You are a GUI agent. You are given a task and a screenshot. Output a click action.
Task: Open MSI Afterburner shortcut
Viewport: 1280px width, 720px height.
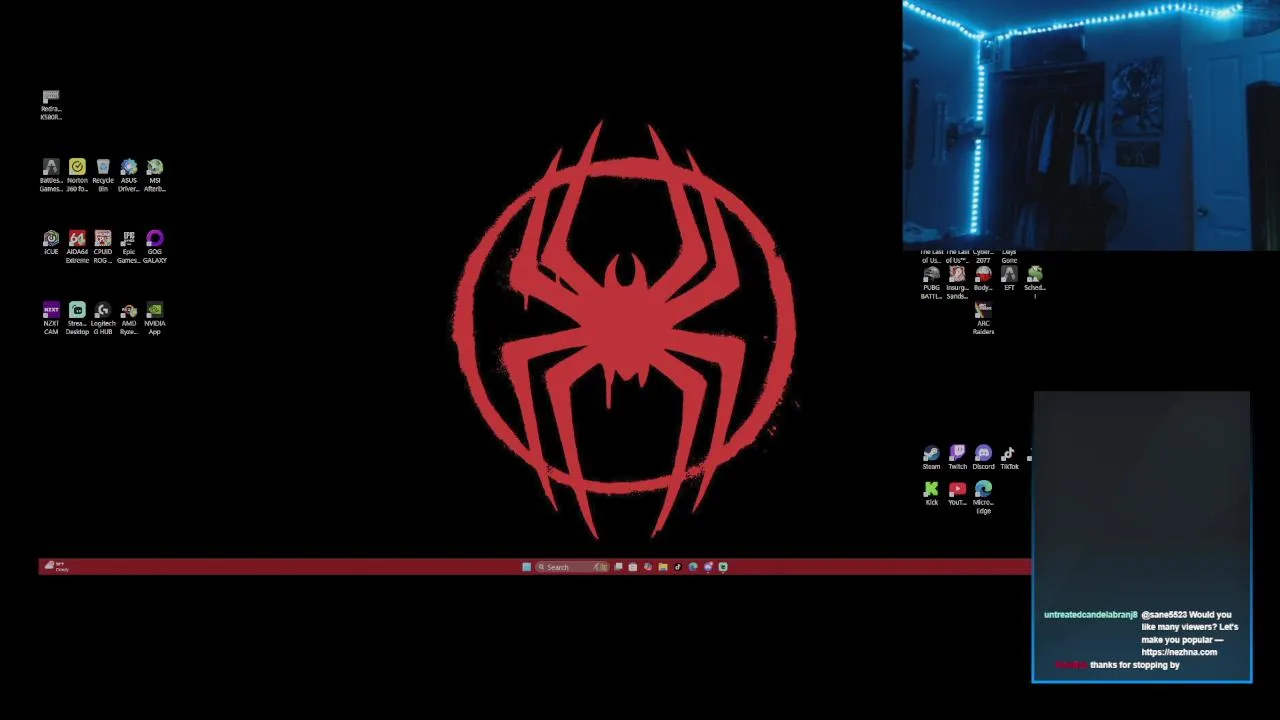click(155, 175)
